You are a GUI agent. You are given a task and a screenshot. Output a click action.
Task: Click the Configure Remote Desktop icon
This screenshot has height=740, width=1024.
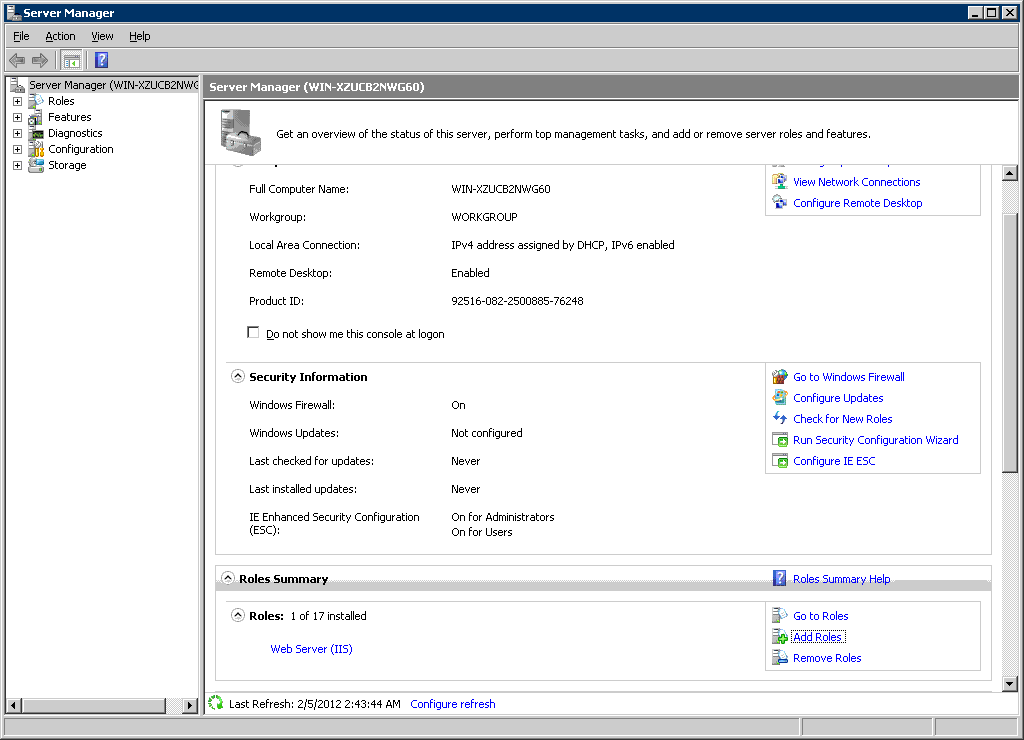point(780,203)
